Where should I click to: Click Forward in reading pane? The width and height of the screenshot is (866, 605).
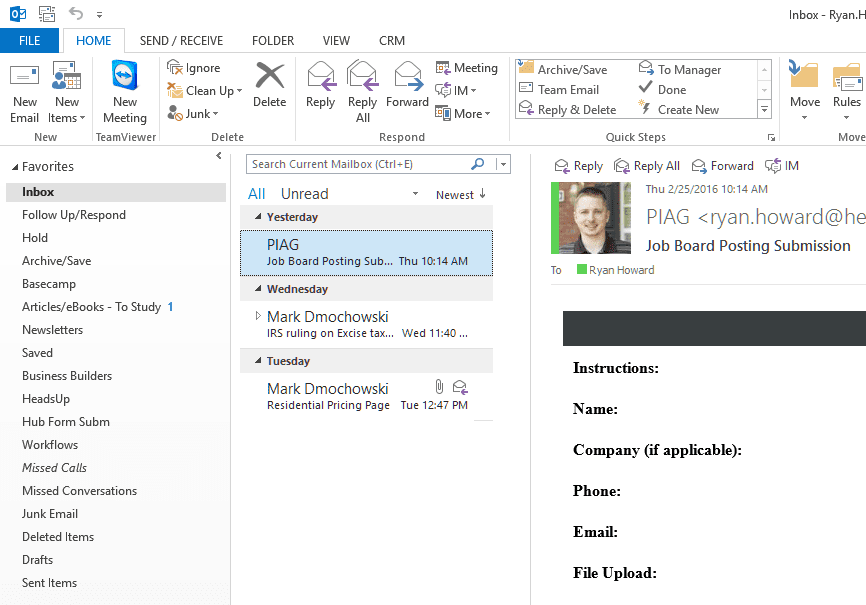tap(722, 166)
